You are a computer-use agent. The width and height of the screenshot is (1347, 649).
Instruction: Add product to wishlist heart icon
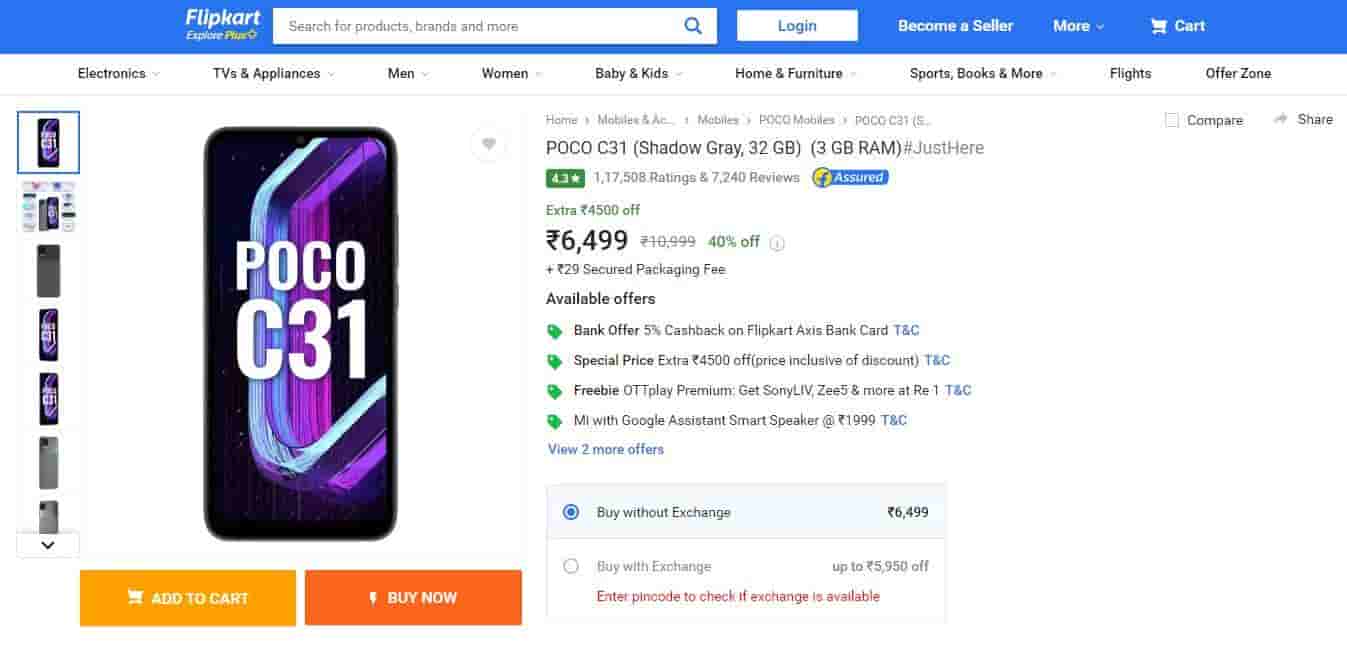[x=488, y=144]
